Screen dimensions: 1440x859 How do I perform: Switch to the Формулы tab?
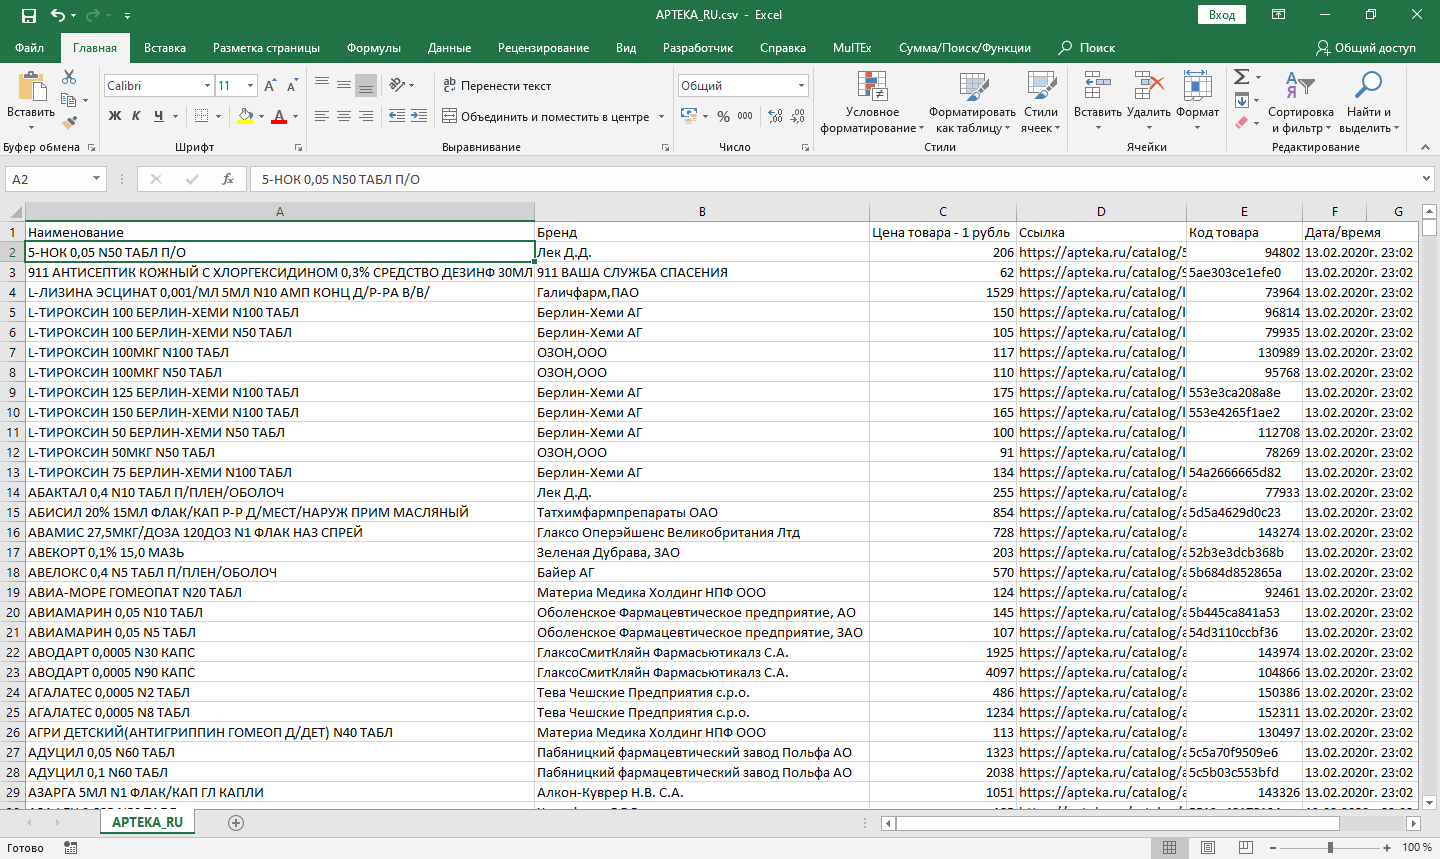tap(374, 48)
